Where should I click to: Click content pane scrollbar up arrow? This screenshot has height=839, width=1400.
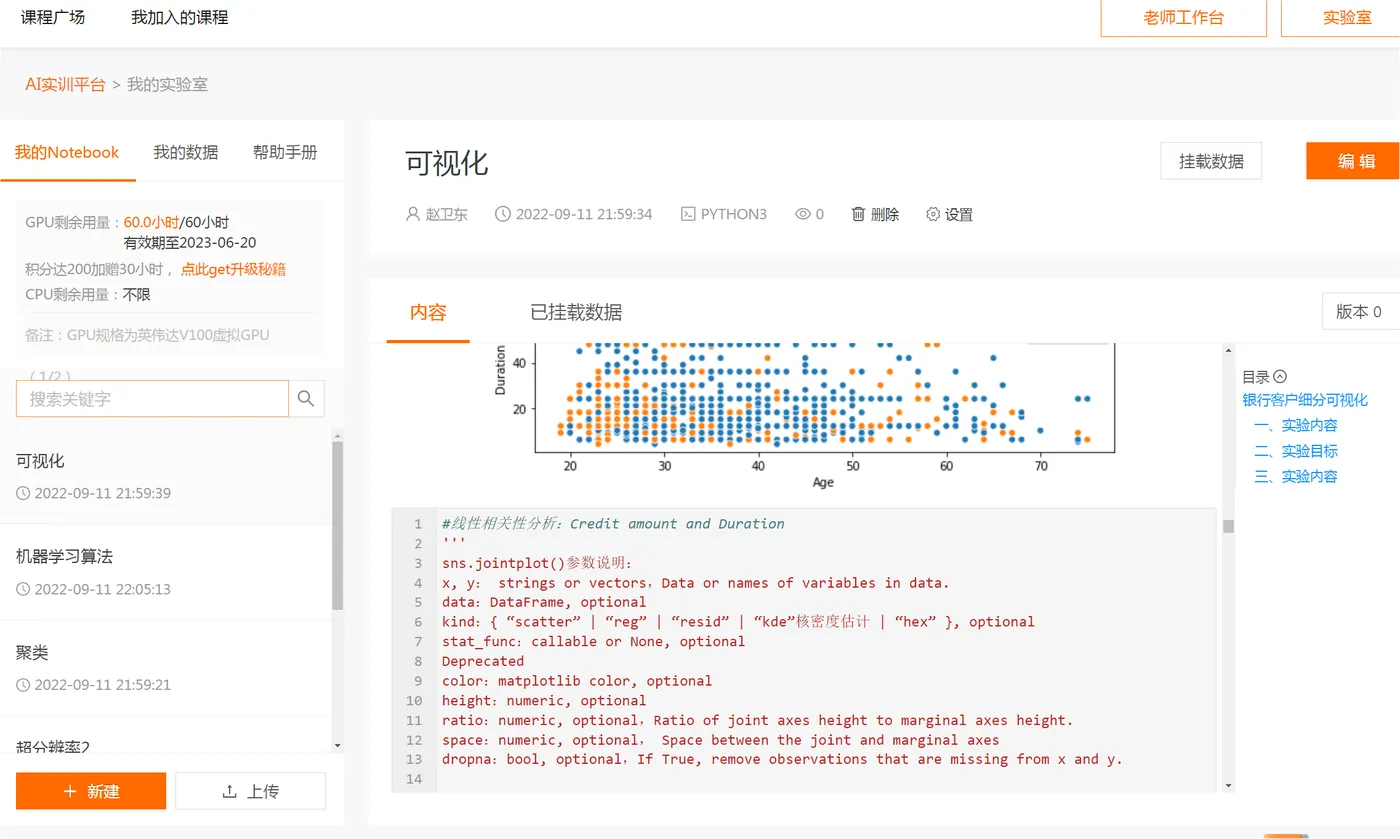1229,350
